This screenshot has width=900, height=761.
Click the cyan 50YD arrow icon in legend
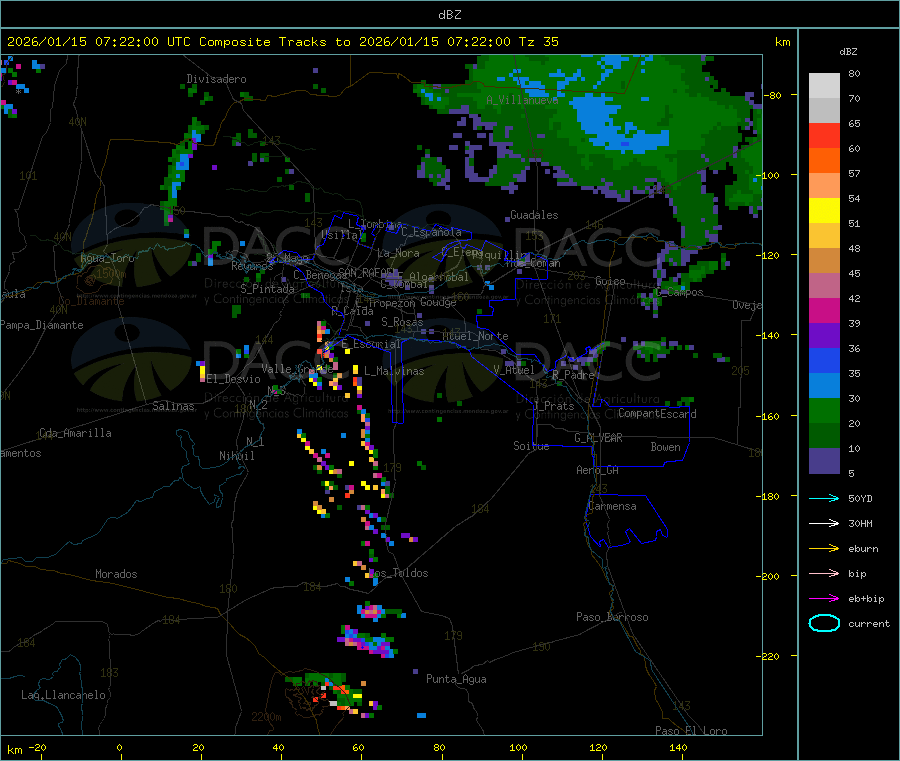pos(824,498)
